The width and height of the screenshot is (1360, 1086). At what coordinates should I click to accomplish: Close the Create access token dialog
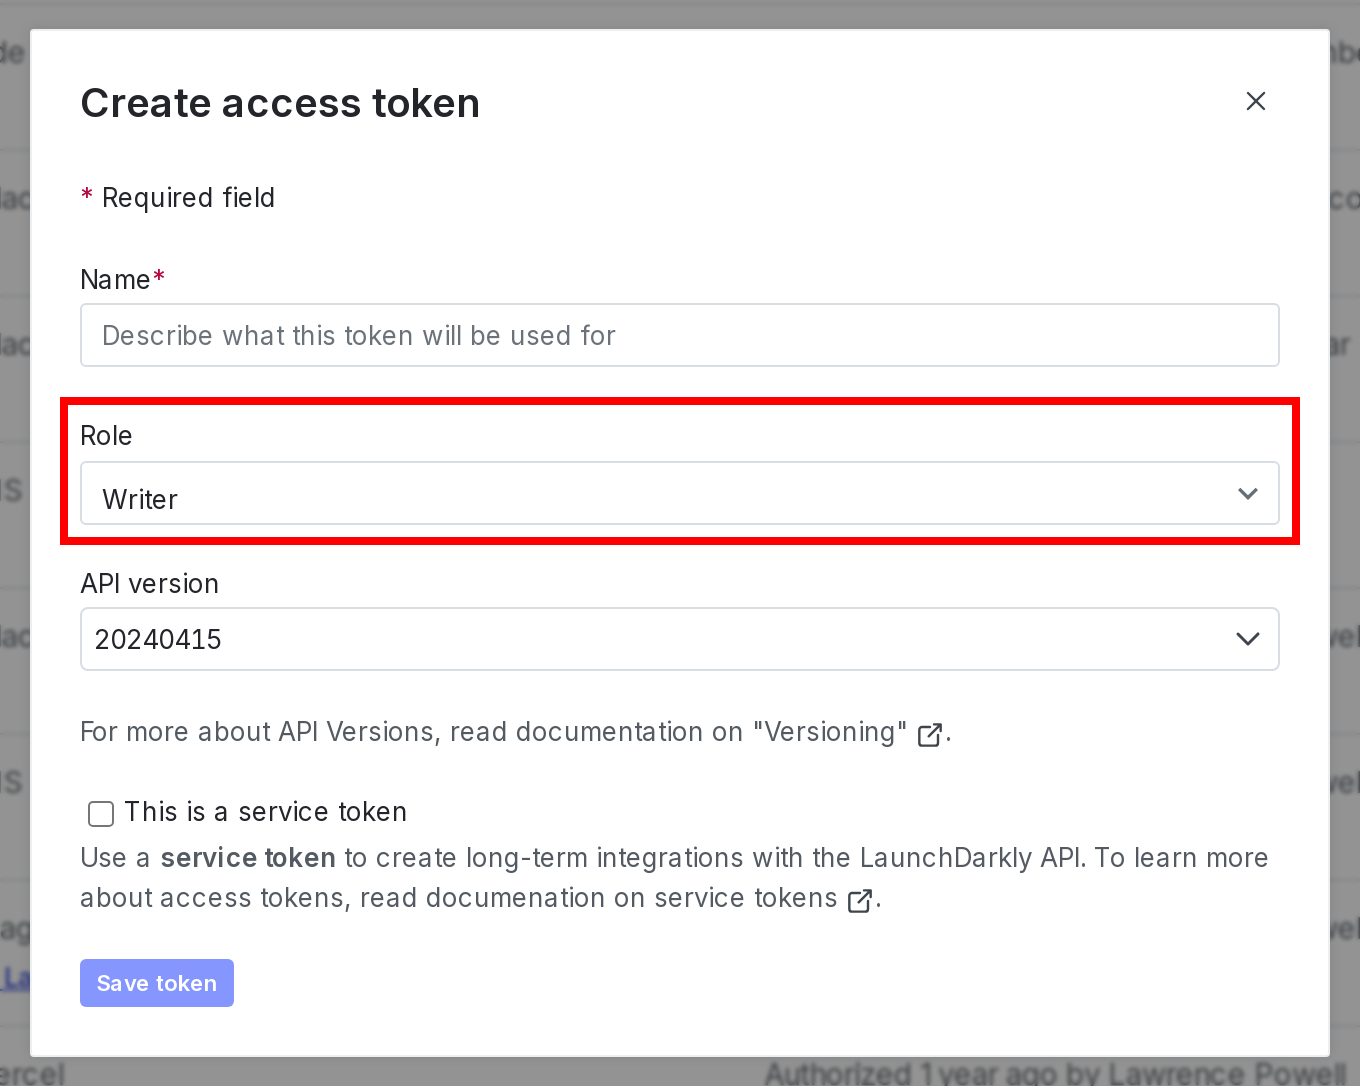pyautogui.click(x=1255, y=101)
